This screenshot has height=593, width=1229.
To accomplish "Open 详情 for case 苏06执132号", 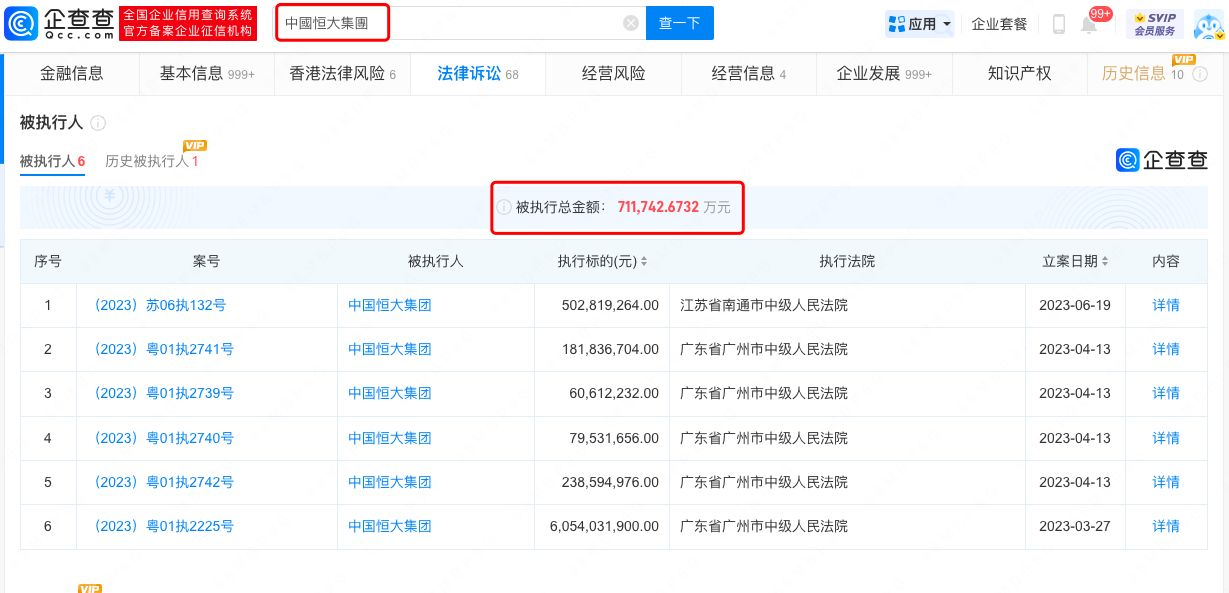I will (x=1166, y=305).
